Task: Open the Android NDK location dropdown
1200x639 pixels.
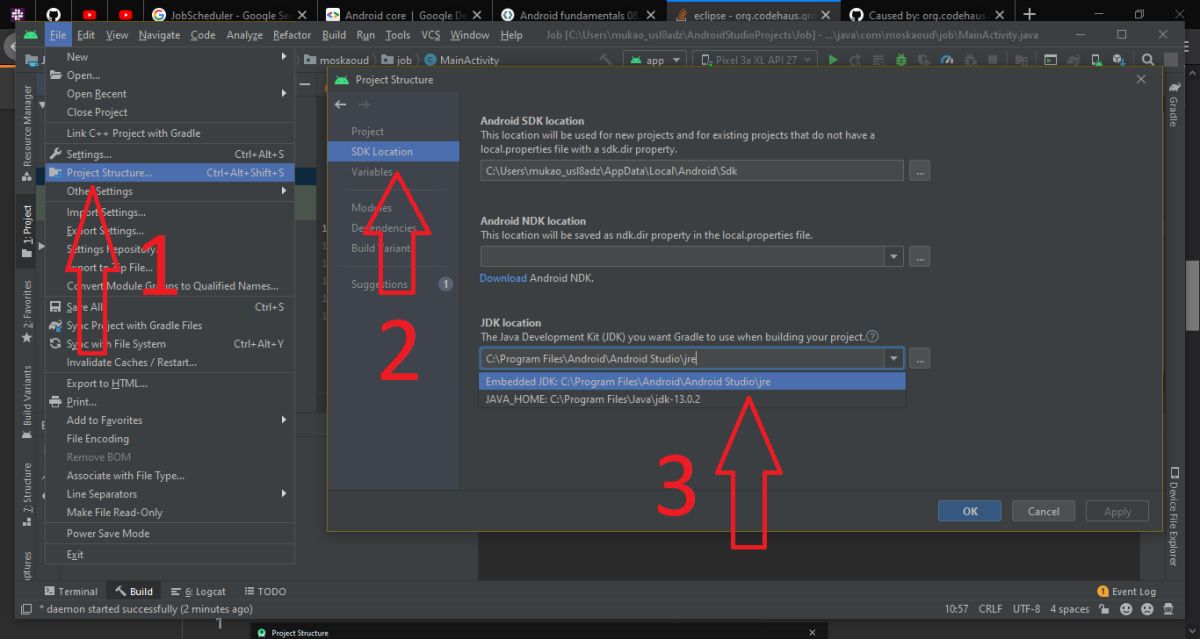Action: (893, 257)
